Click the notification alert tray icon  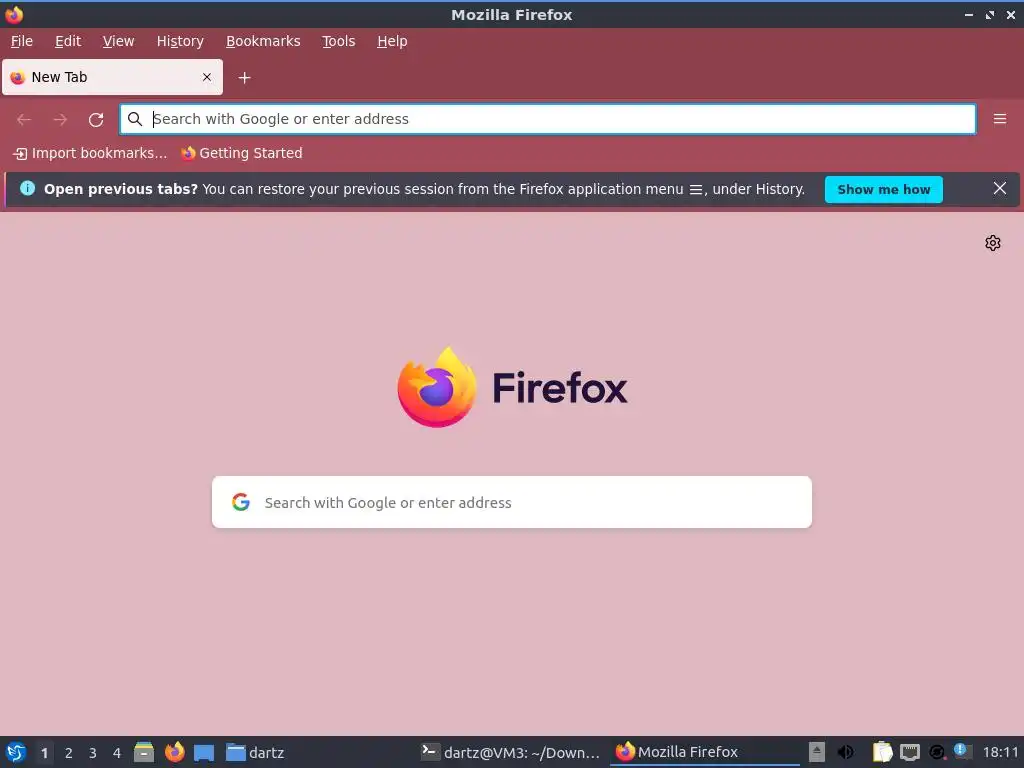pyautogui.click(x=961, y=750)
